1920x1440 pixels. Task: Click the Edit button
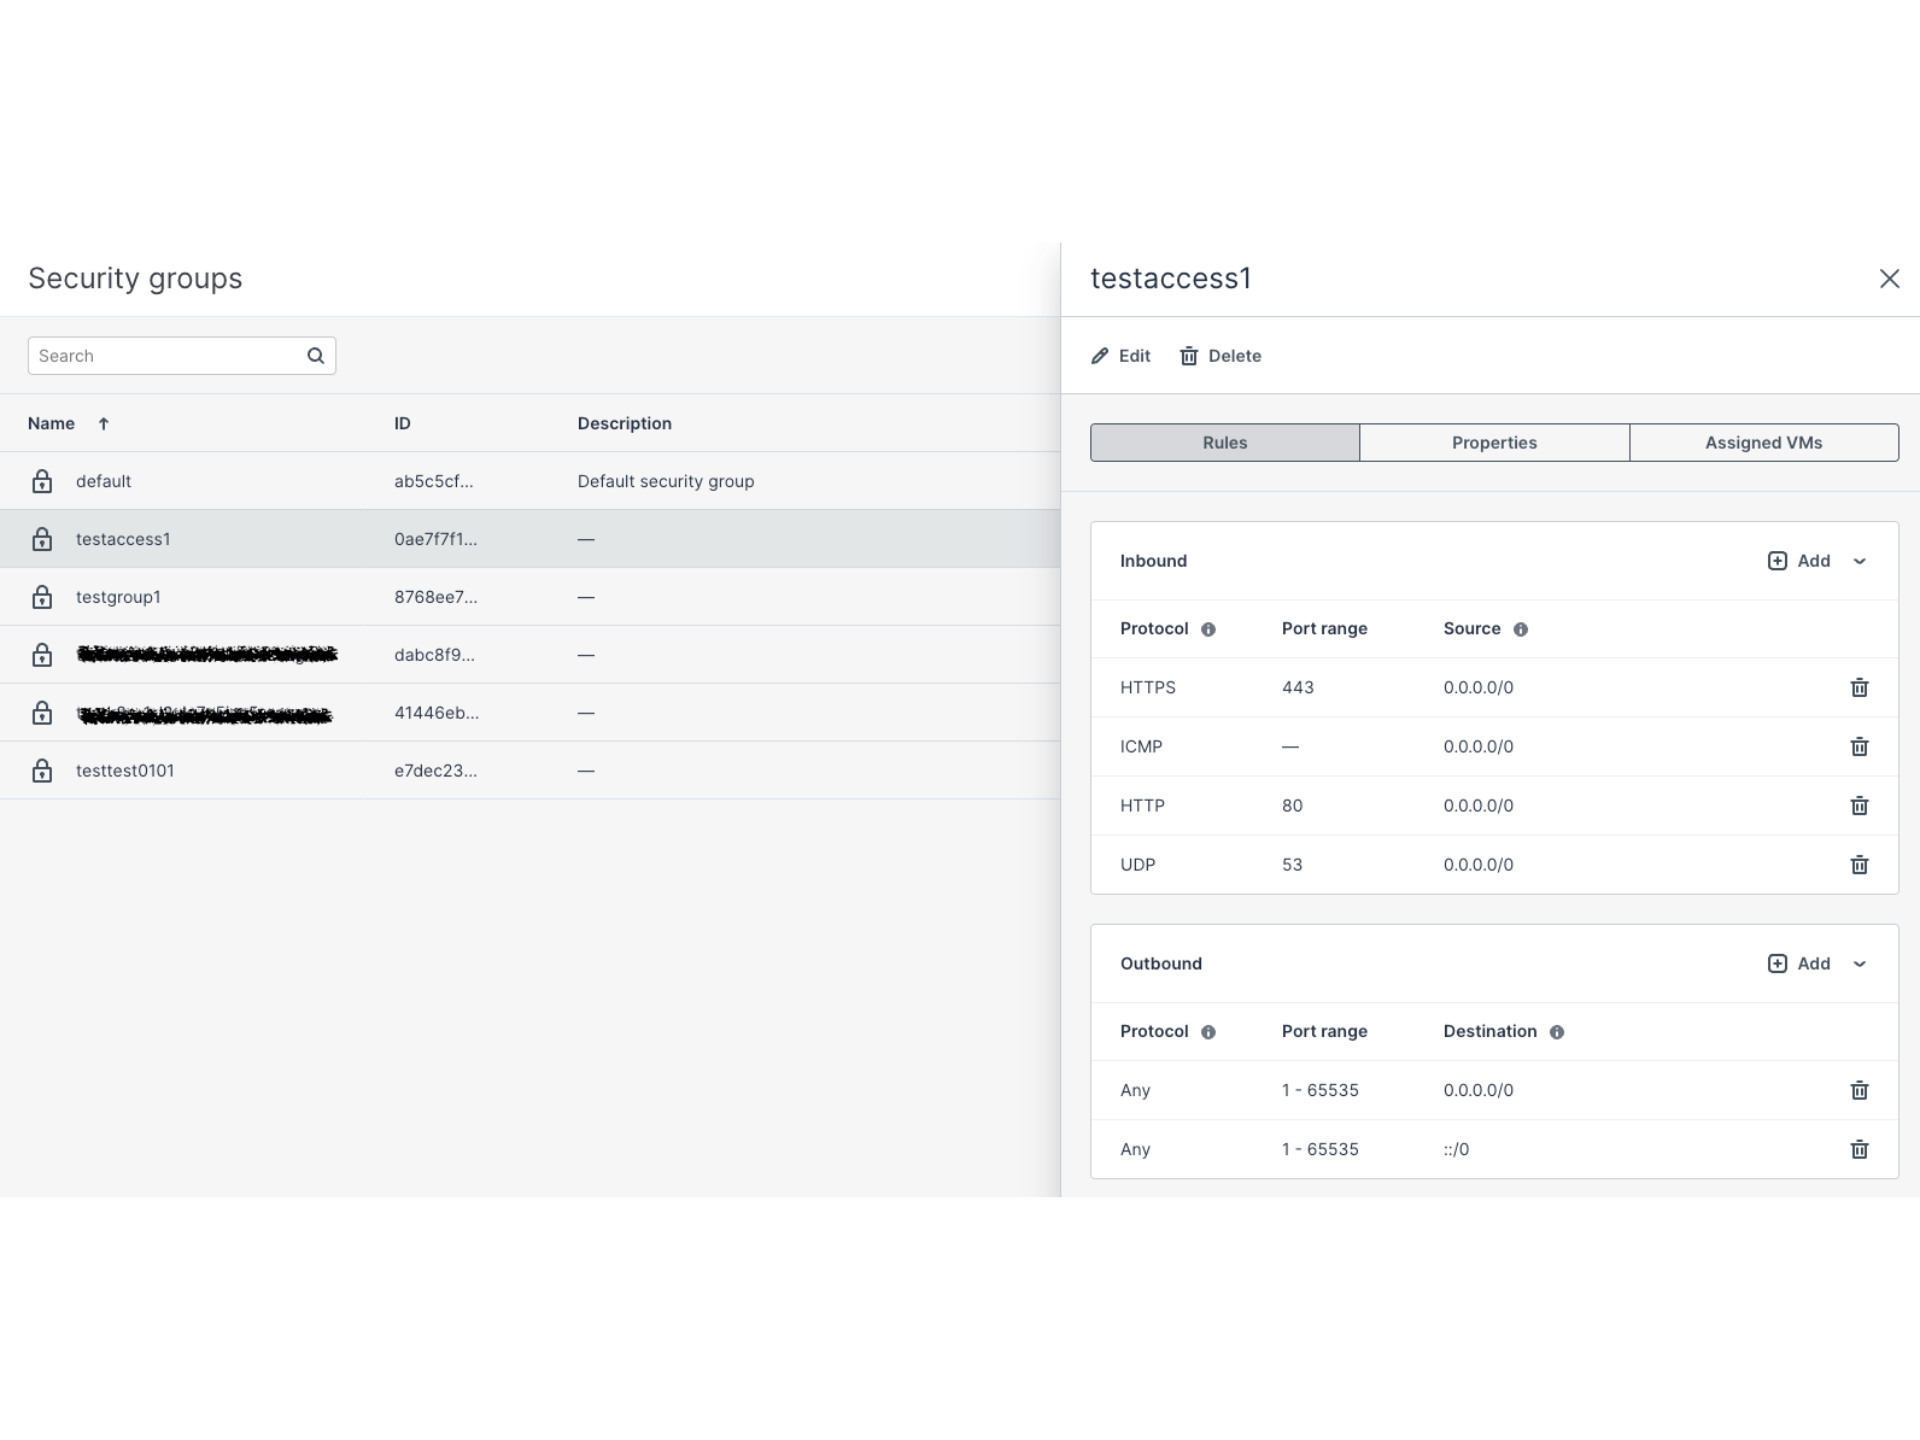1121,356
